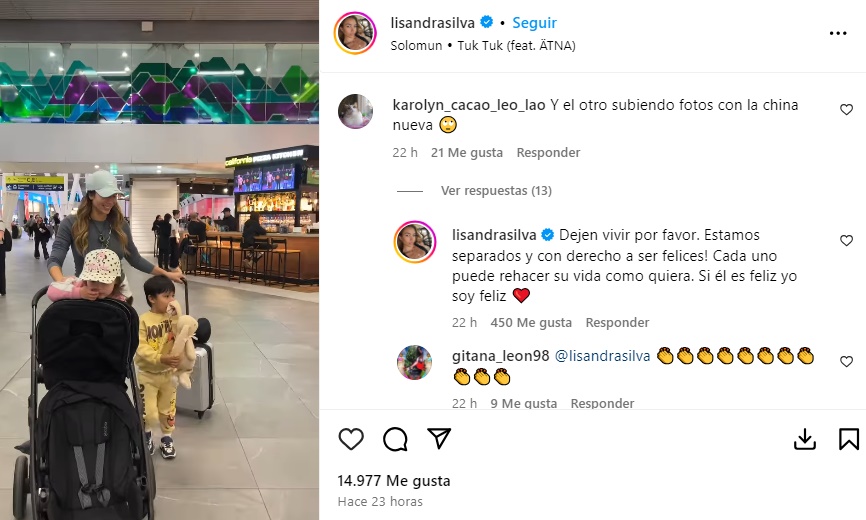The image size is (866, 520).
Task: Reply to karolyn_cacao_leo_lao's comment
Action: (548, 153)
